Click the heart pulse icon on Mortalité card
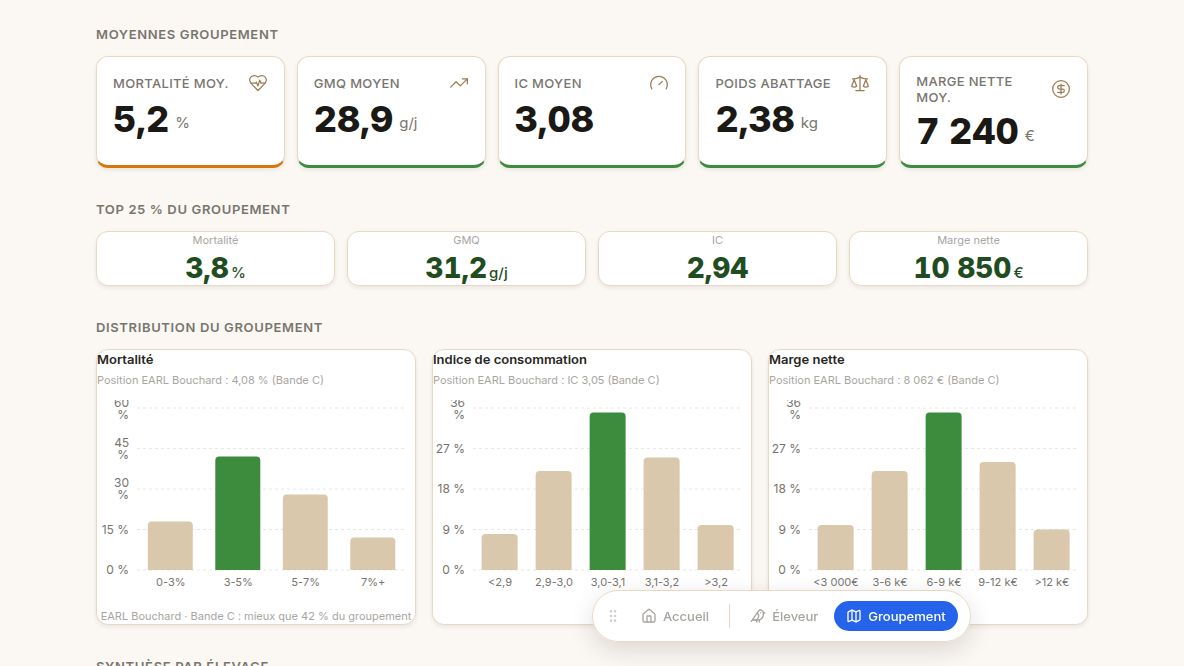Screen dimensions: 1184x666 pyautogui.click(x=257, y=83)
